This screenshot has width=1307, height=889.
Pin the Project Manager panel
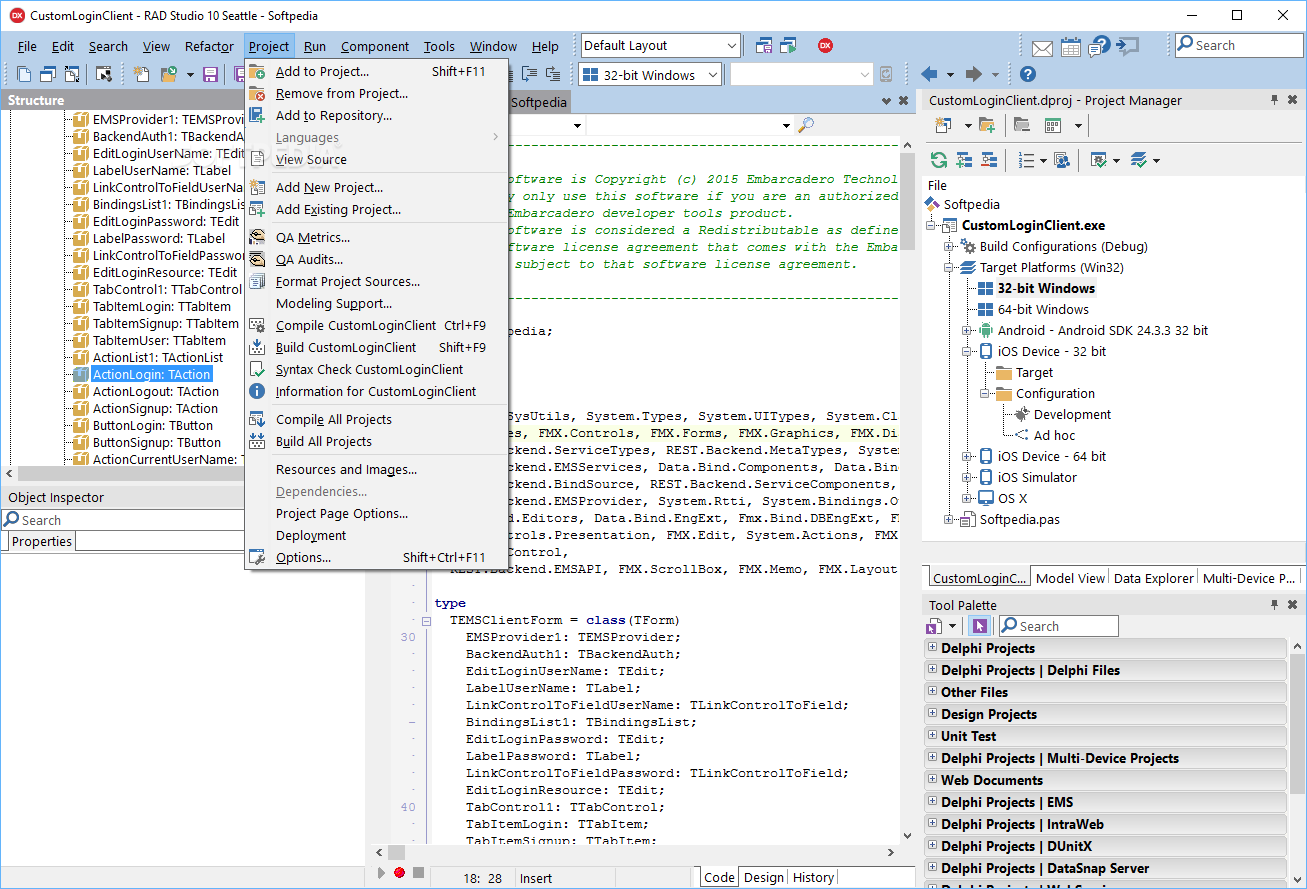(1274, 100)
